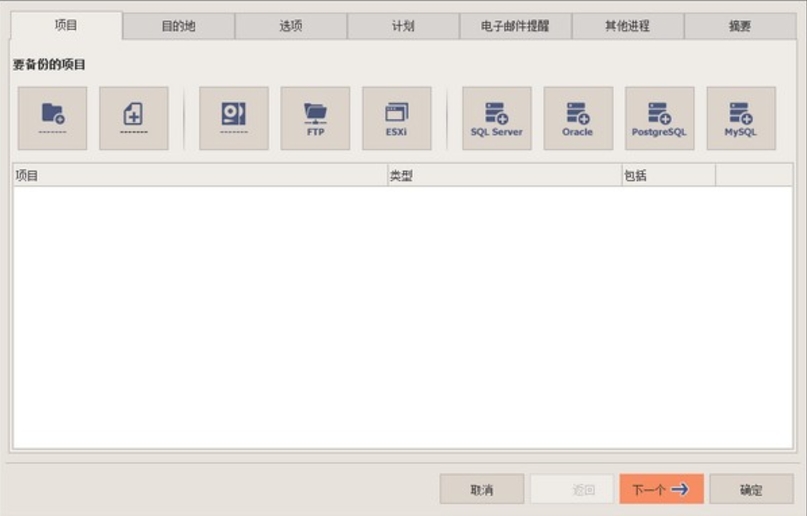Sort by the 包括 column header
Screen dimensions: 807x516
click(x=669, y=175)
